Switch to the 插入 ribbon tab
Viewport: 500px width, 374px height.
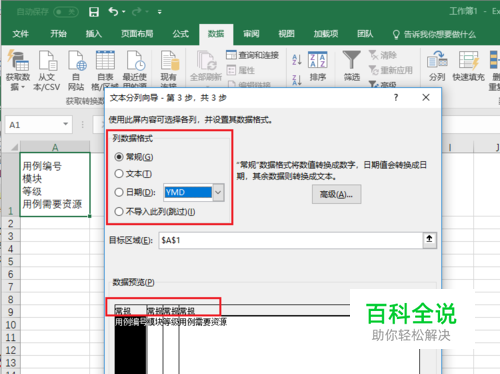(x=94, y=34)
